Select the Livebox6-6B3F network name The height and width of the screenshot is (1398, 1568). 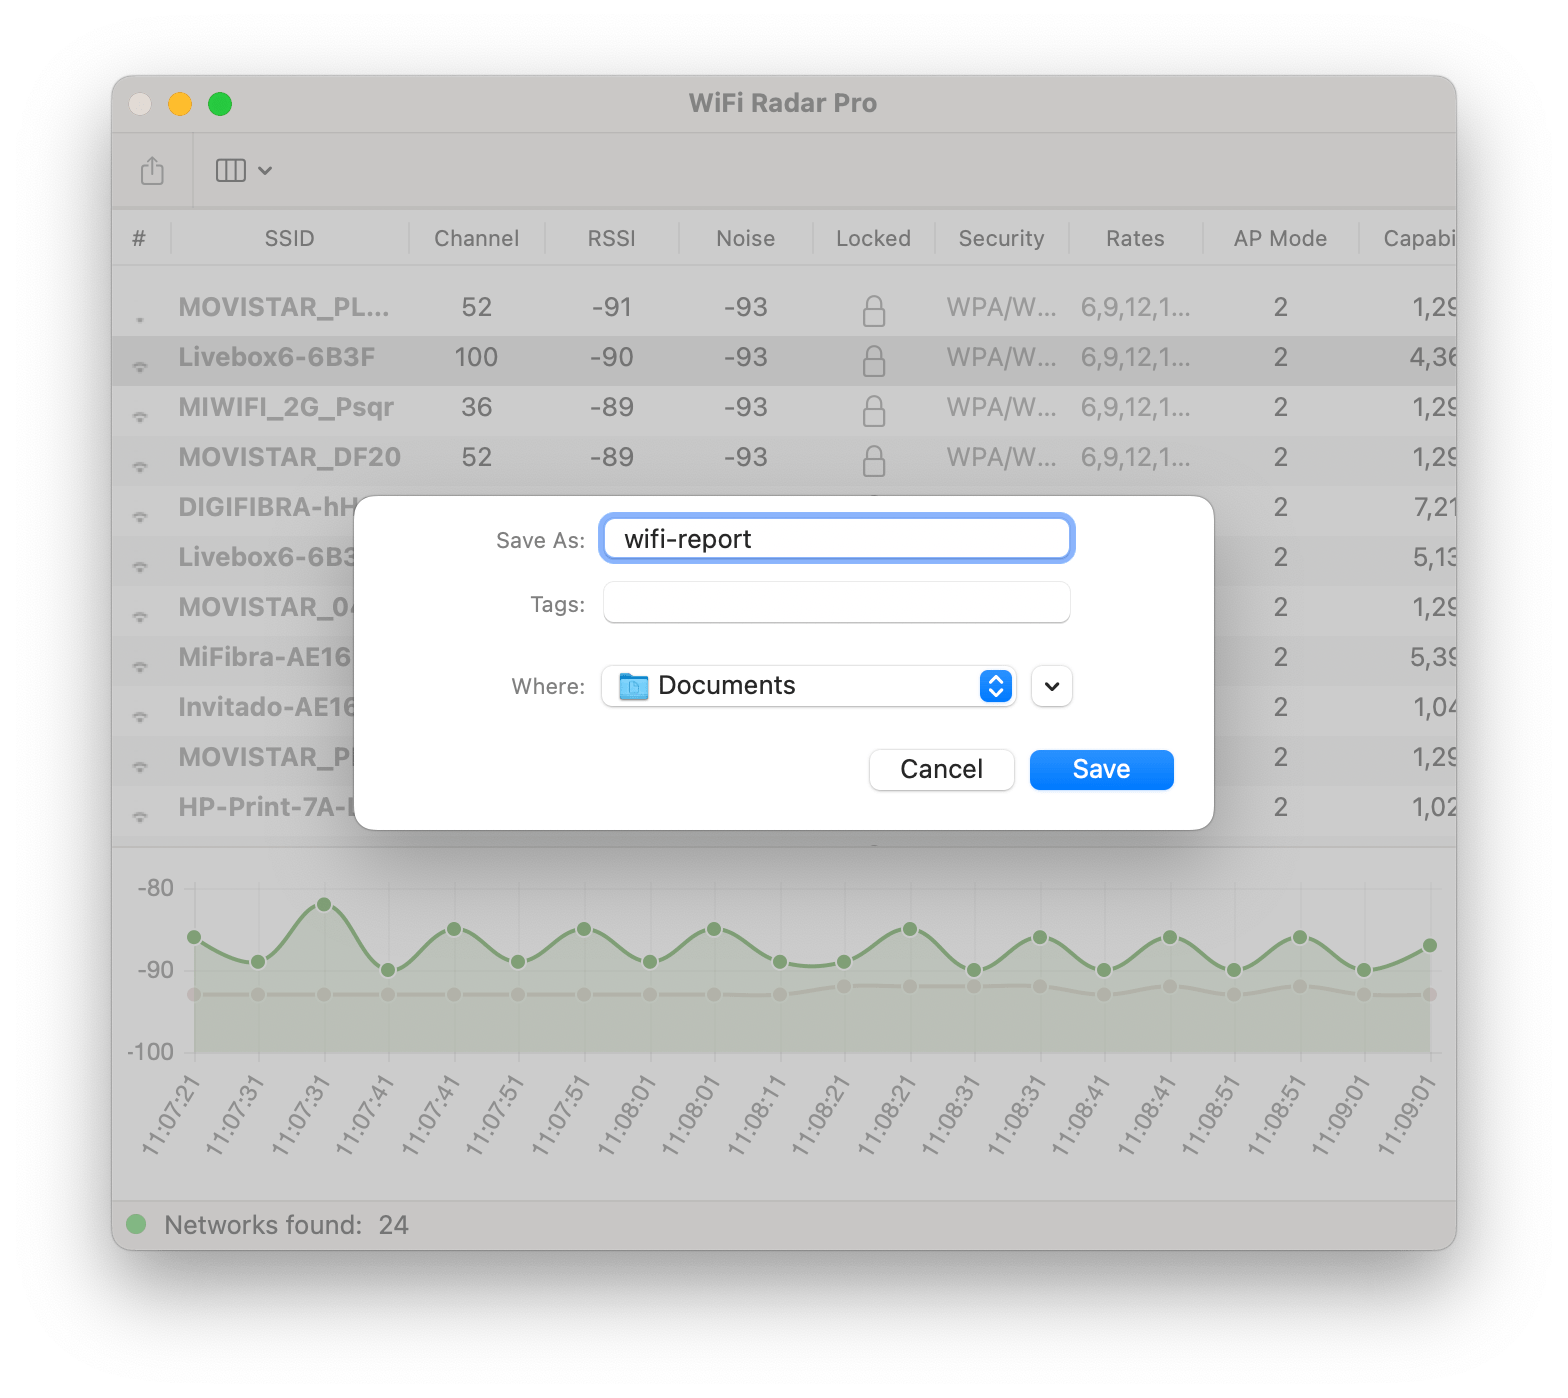click(x=277, y=357)
